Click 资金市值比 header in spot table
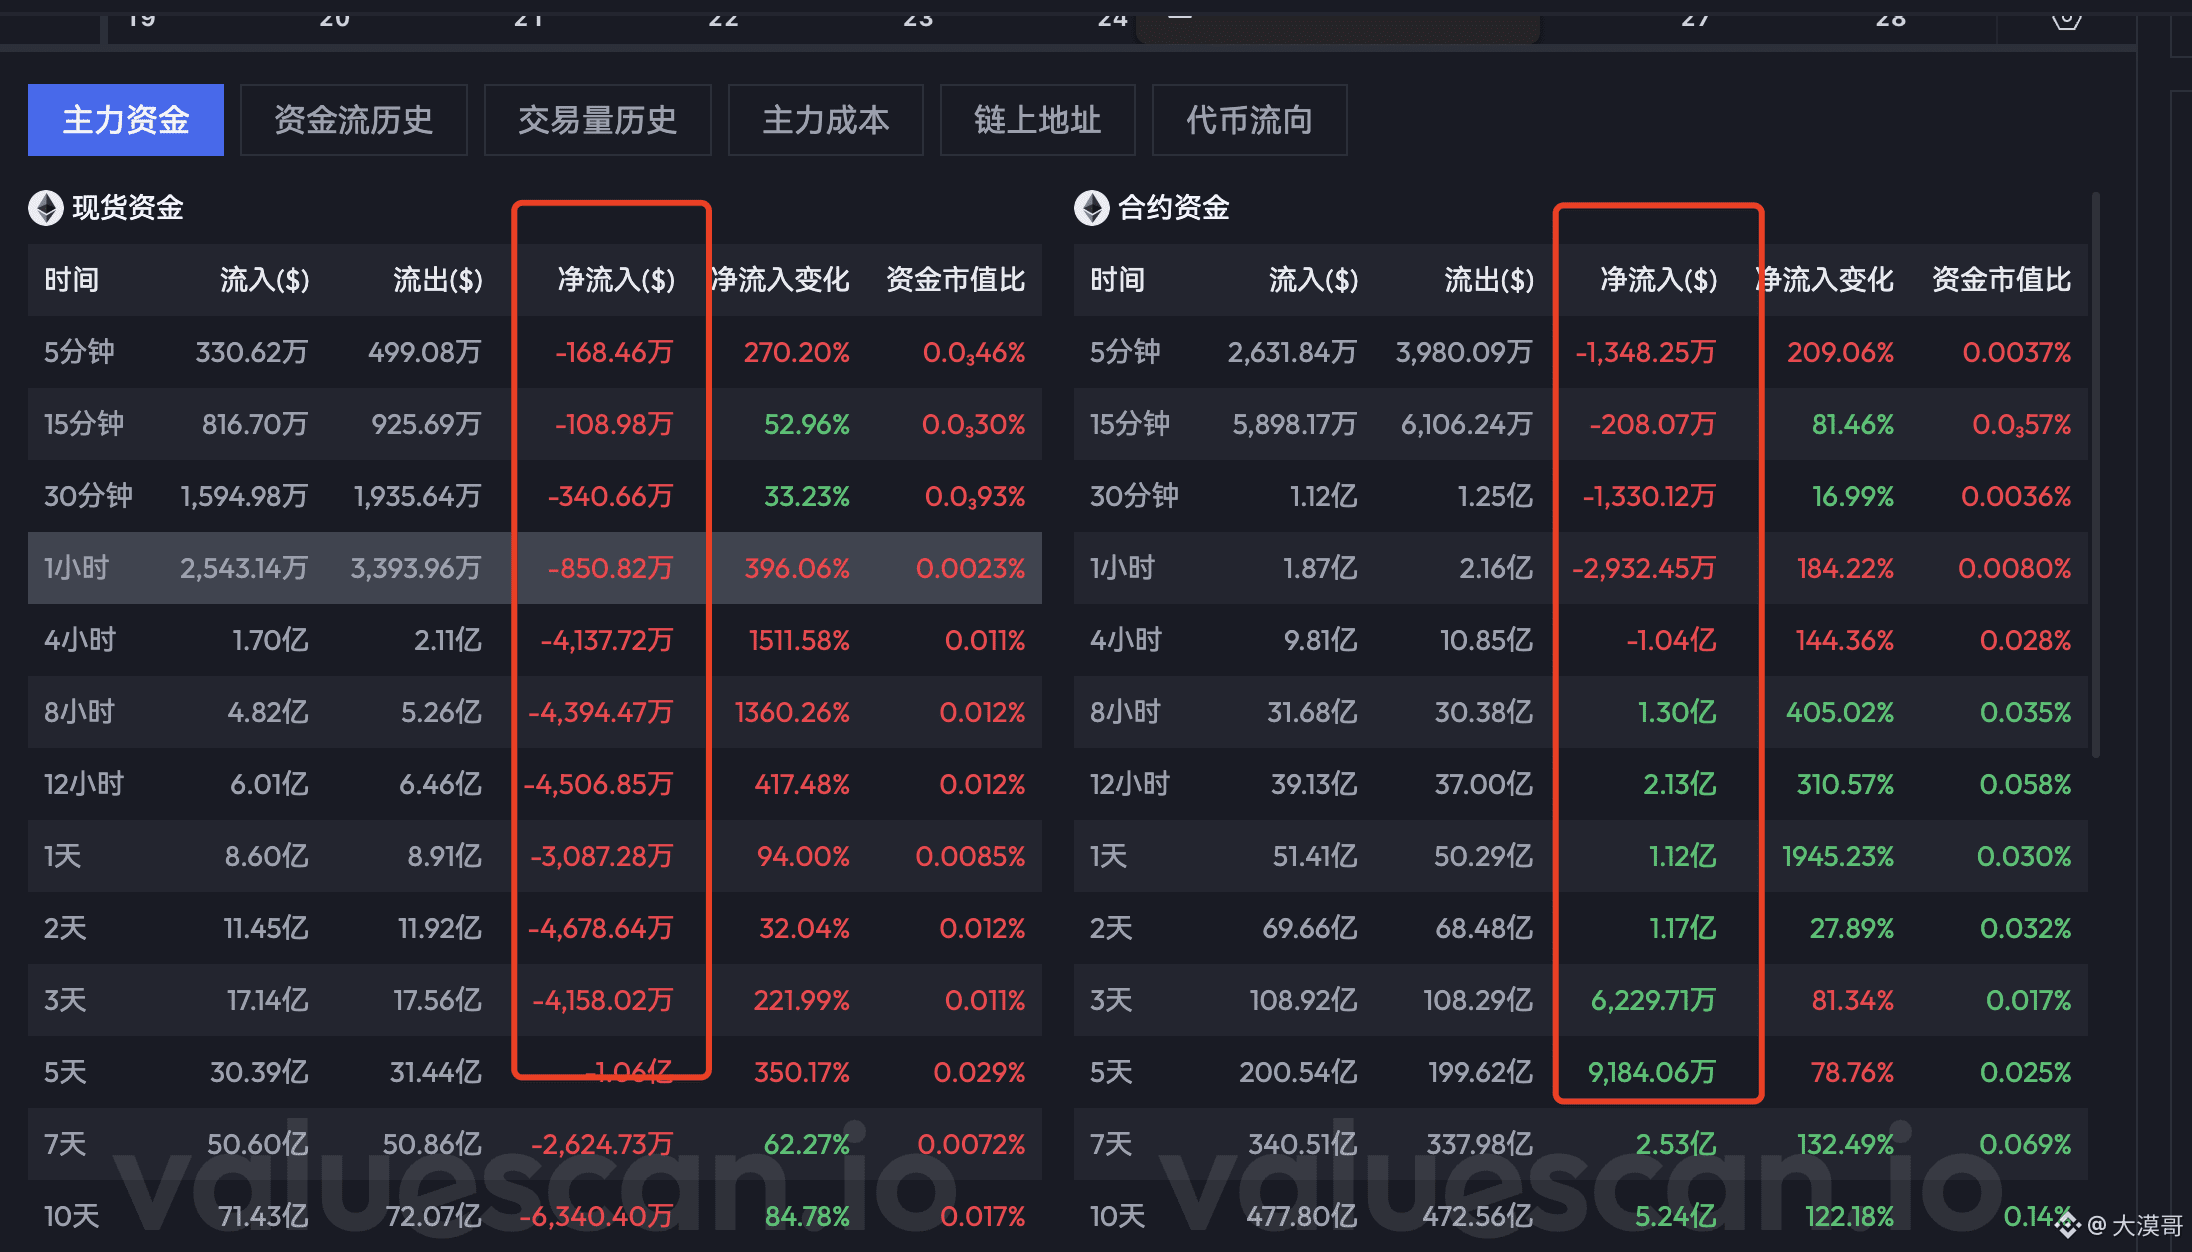This screenshot has width=2192, height=1252. [955, 280]
